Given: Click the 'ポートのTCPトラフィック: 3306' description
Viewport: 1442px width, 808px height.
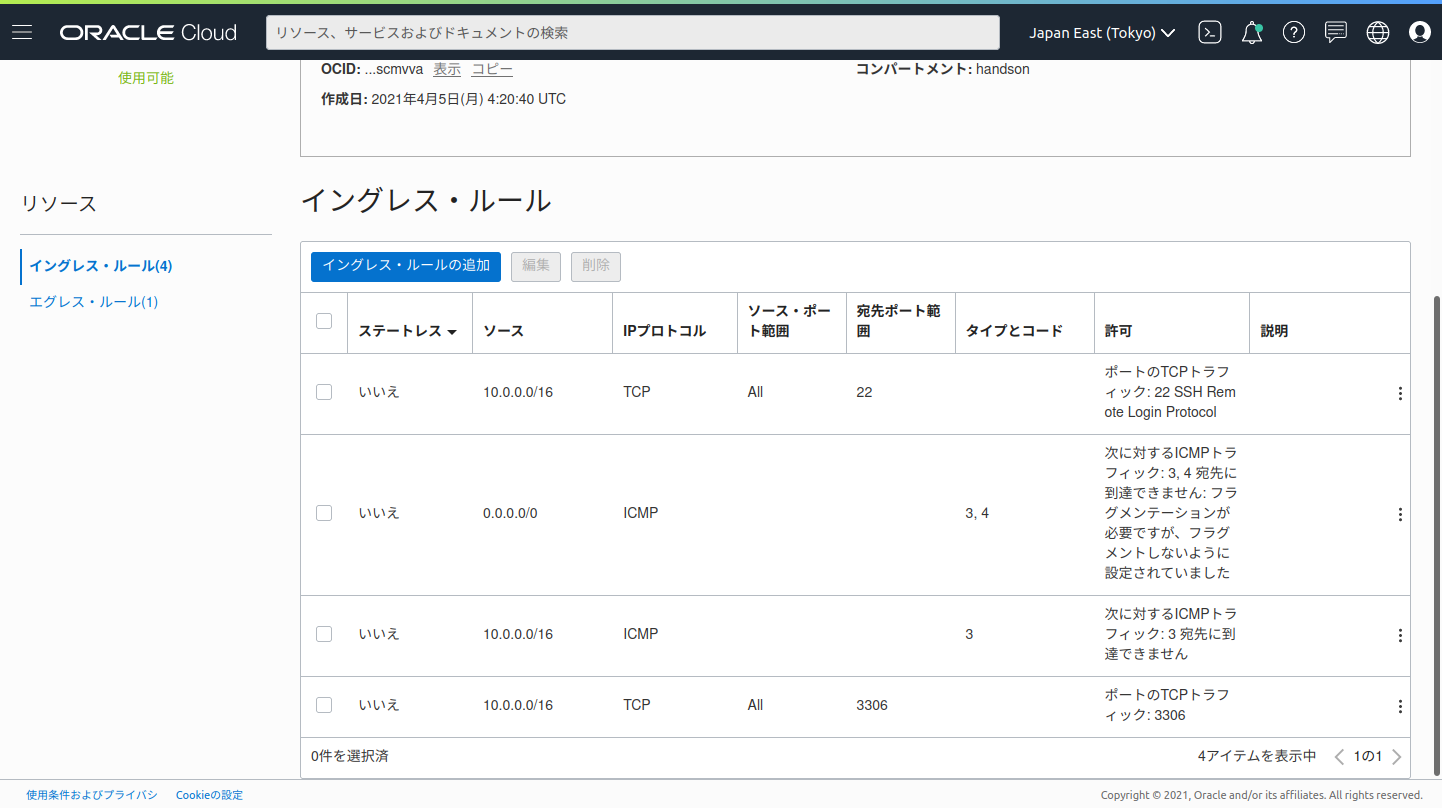Looking at the screenshot, I should click(1167, 705).
